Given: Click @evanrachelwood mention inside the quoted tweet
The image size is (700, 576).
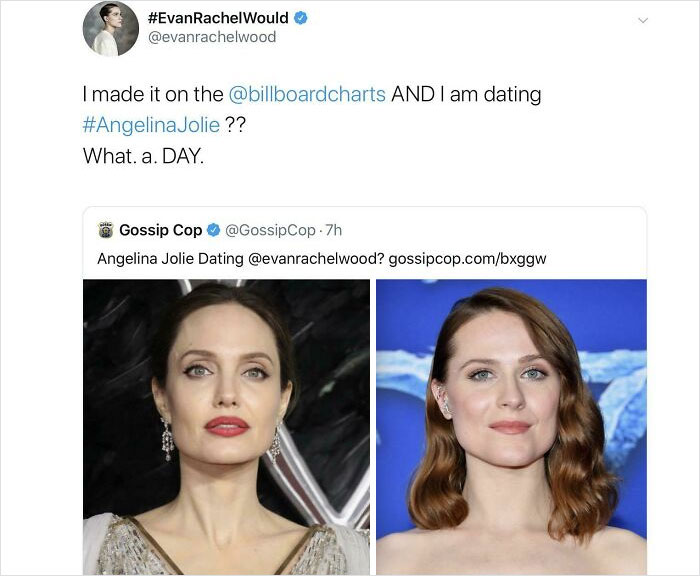Looking at the screenshot, I should [312, 258].
